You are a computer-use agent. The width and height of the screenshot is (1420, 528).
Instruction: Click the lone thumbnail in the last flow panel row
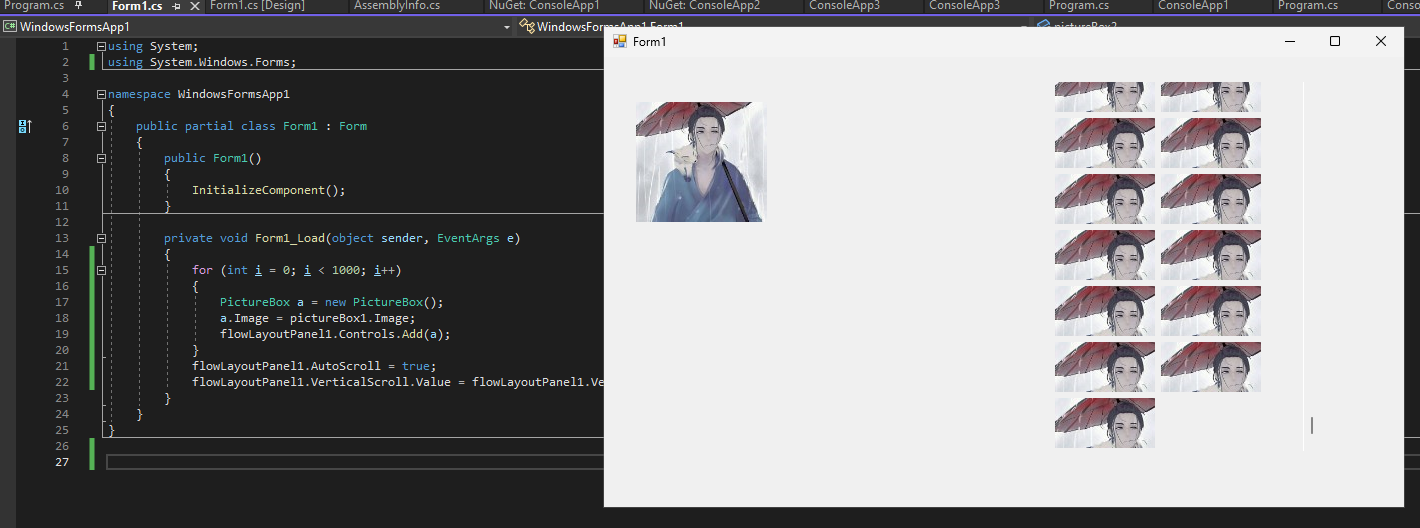1105,423
